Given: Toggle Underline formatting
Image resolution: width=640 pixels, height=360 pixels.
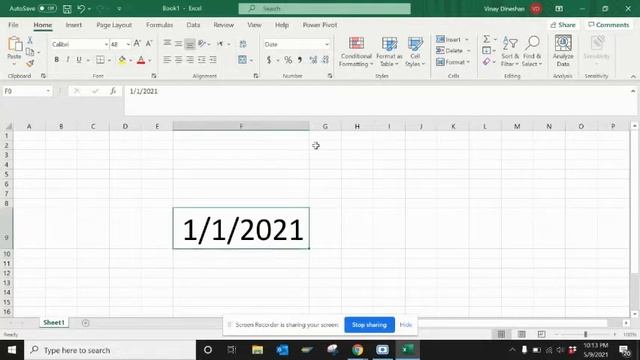Looking at the screenshot, I should 79,60.
